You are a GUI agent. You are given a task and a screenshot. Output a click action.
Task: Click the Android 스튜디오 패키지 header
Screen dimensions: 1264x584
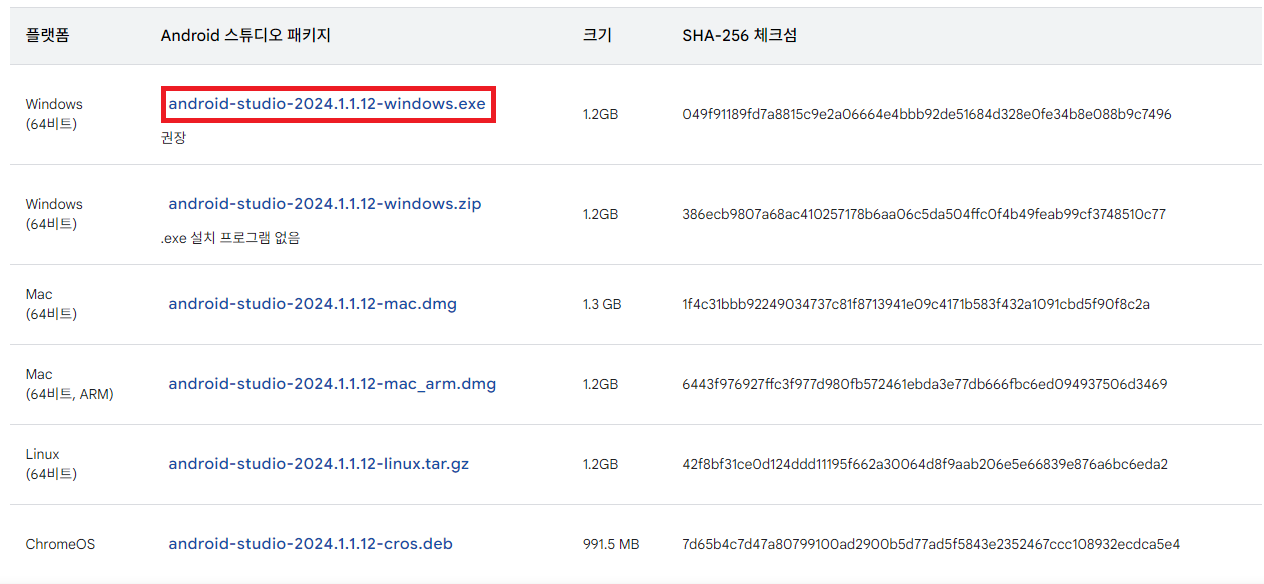pos(246,35)
